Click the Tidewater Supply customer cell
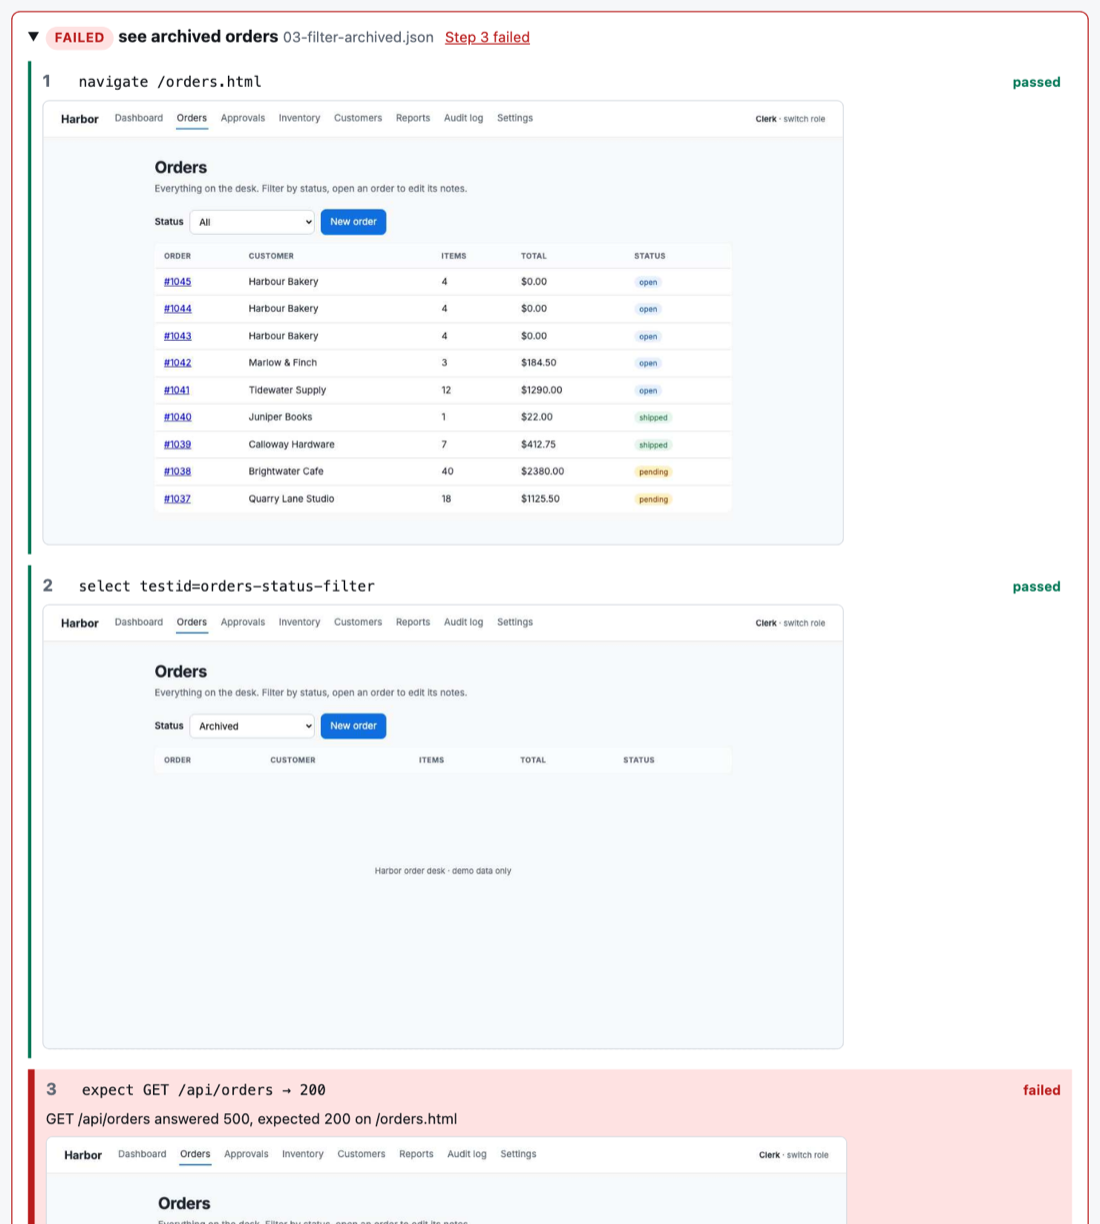Viewport: 1100px width, 1224px height. [x=287, y=390]
